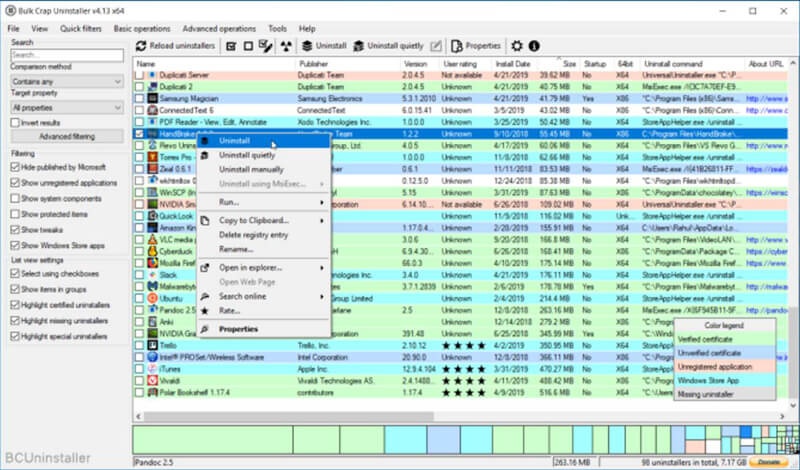800x470 pixels.
Task: Select Rename... in context menu
Action: 264,250
